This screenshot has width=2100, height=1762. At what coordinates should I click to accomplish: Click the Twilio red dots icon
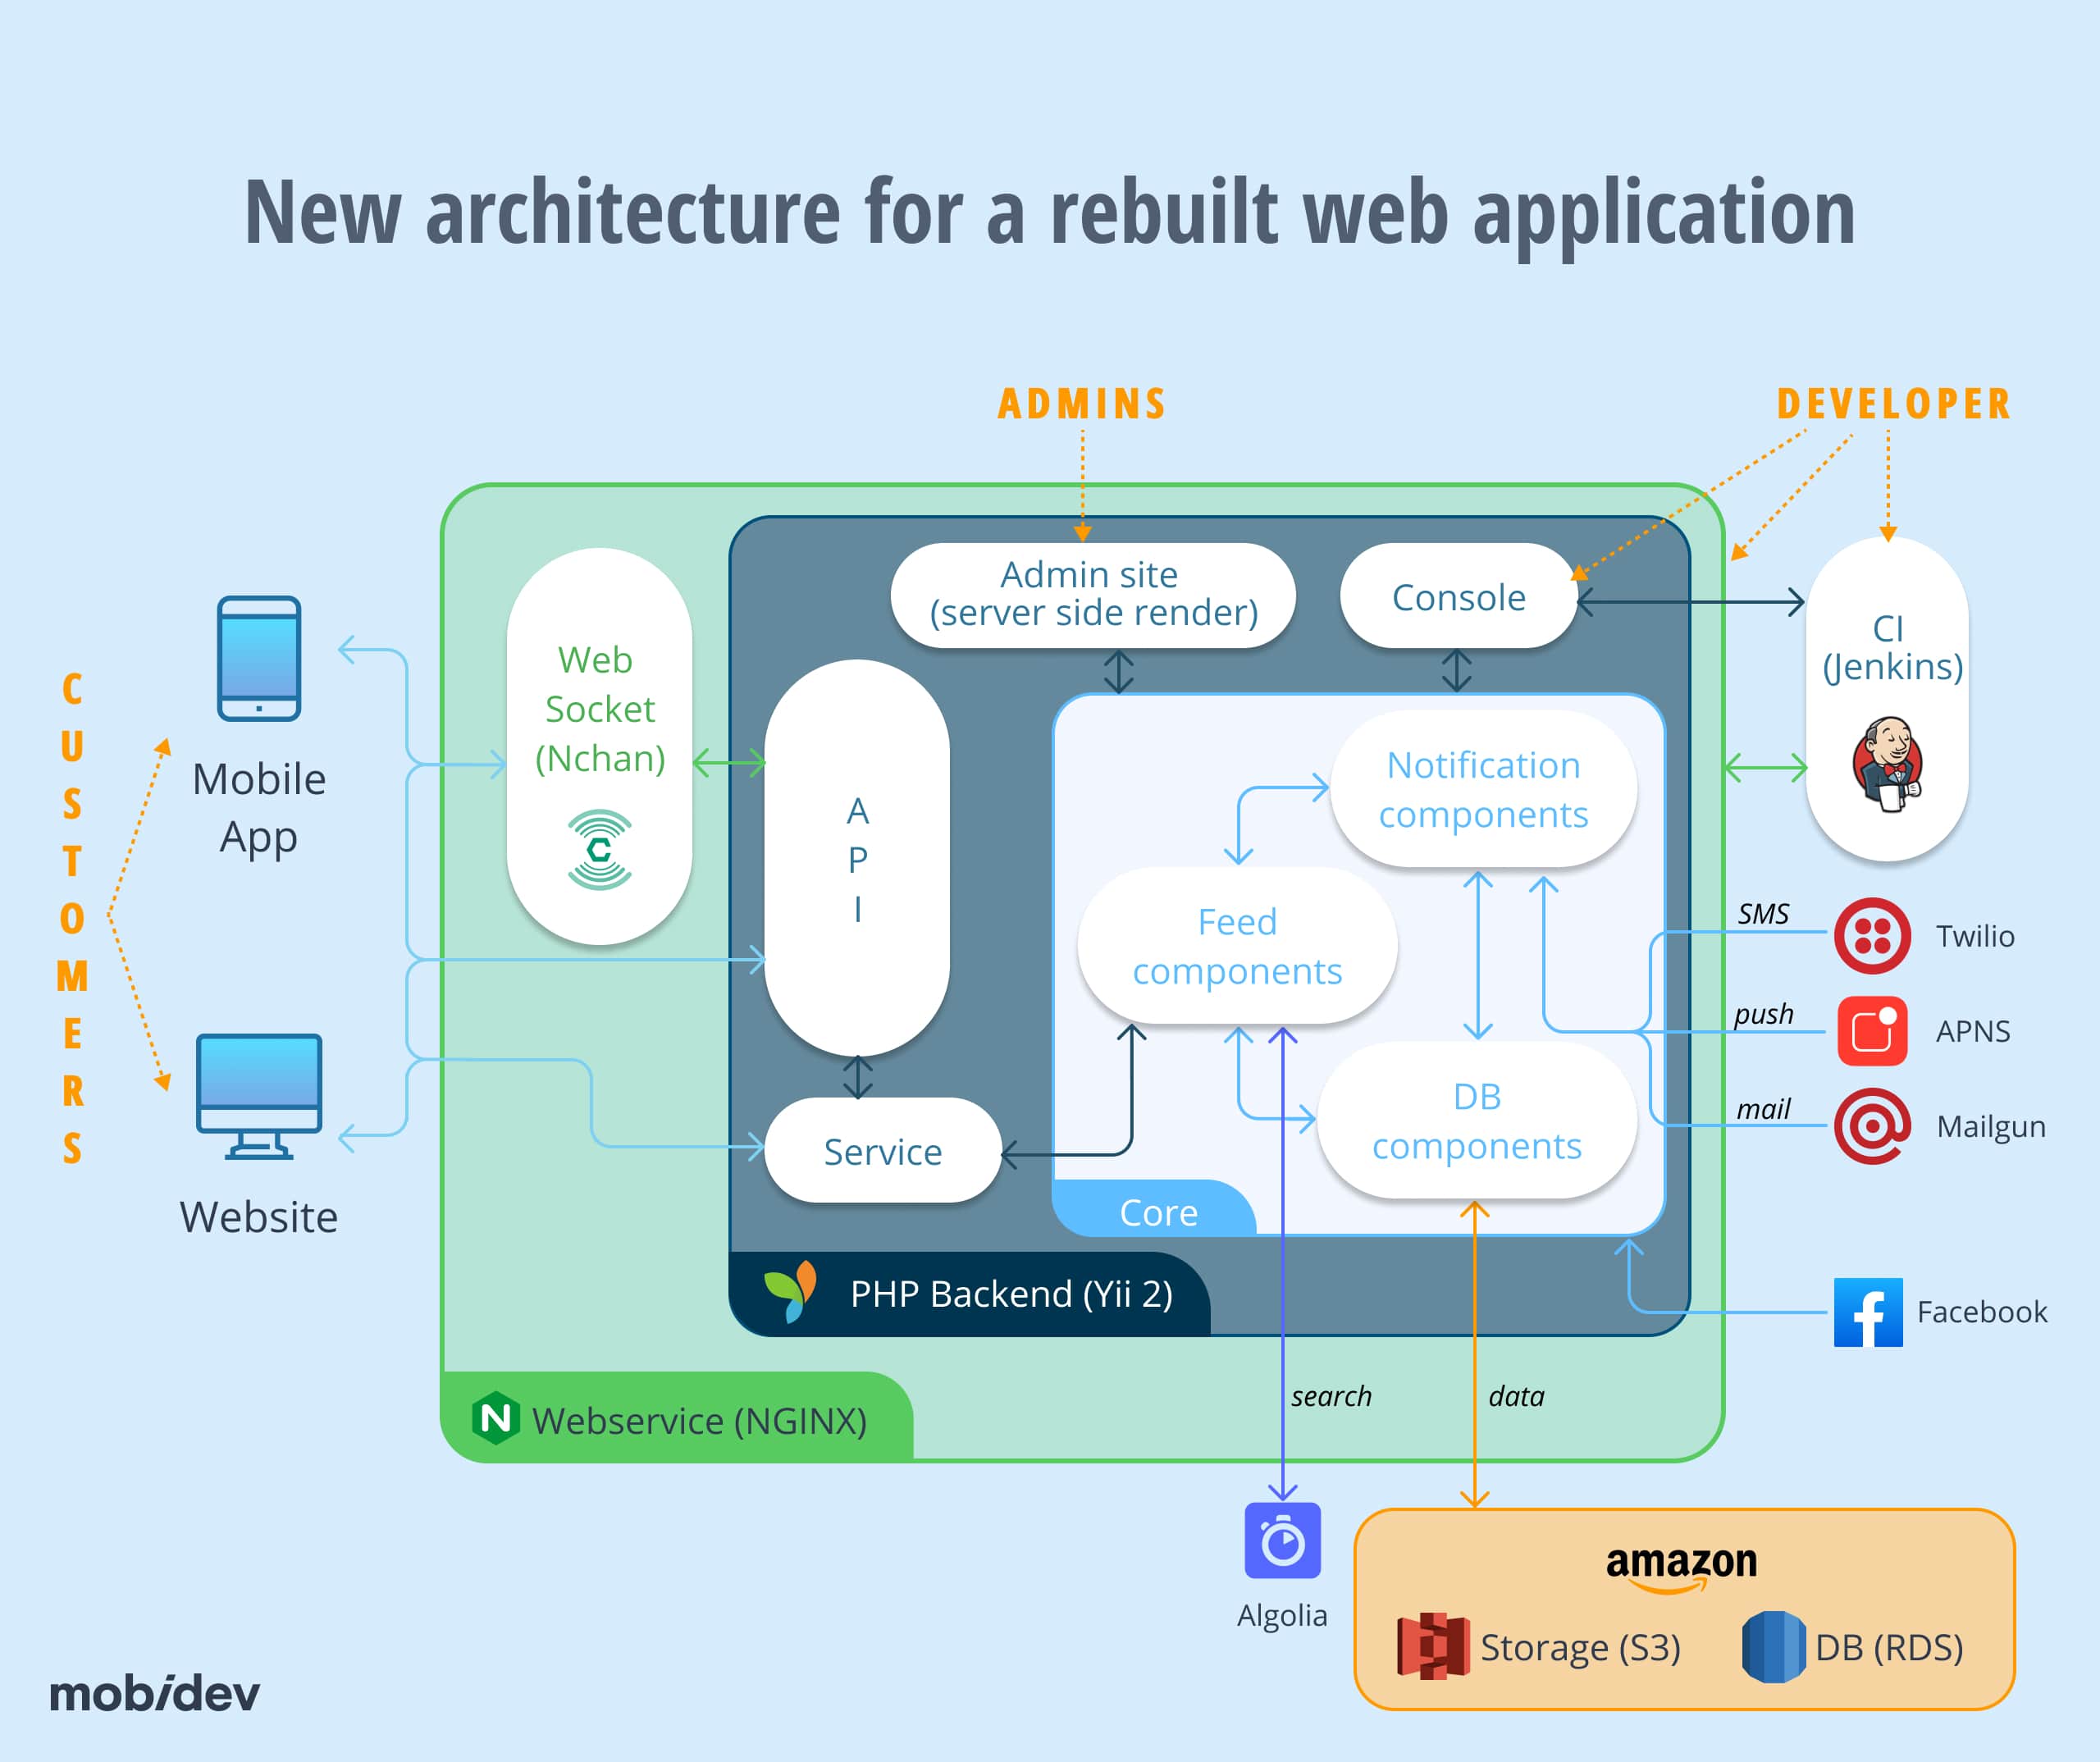[x=1872, y=936]
